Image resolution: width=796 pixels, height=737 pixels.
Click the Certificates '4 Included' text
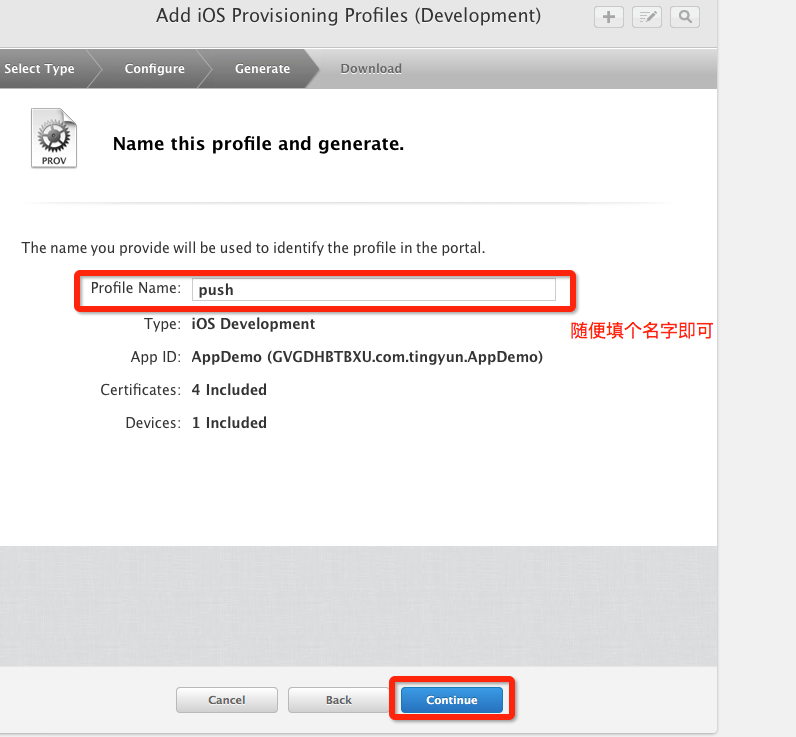[229, 390]
